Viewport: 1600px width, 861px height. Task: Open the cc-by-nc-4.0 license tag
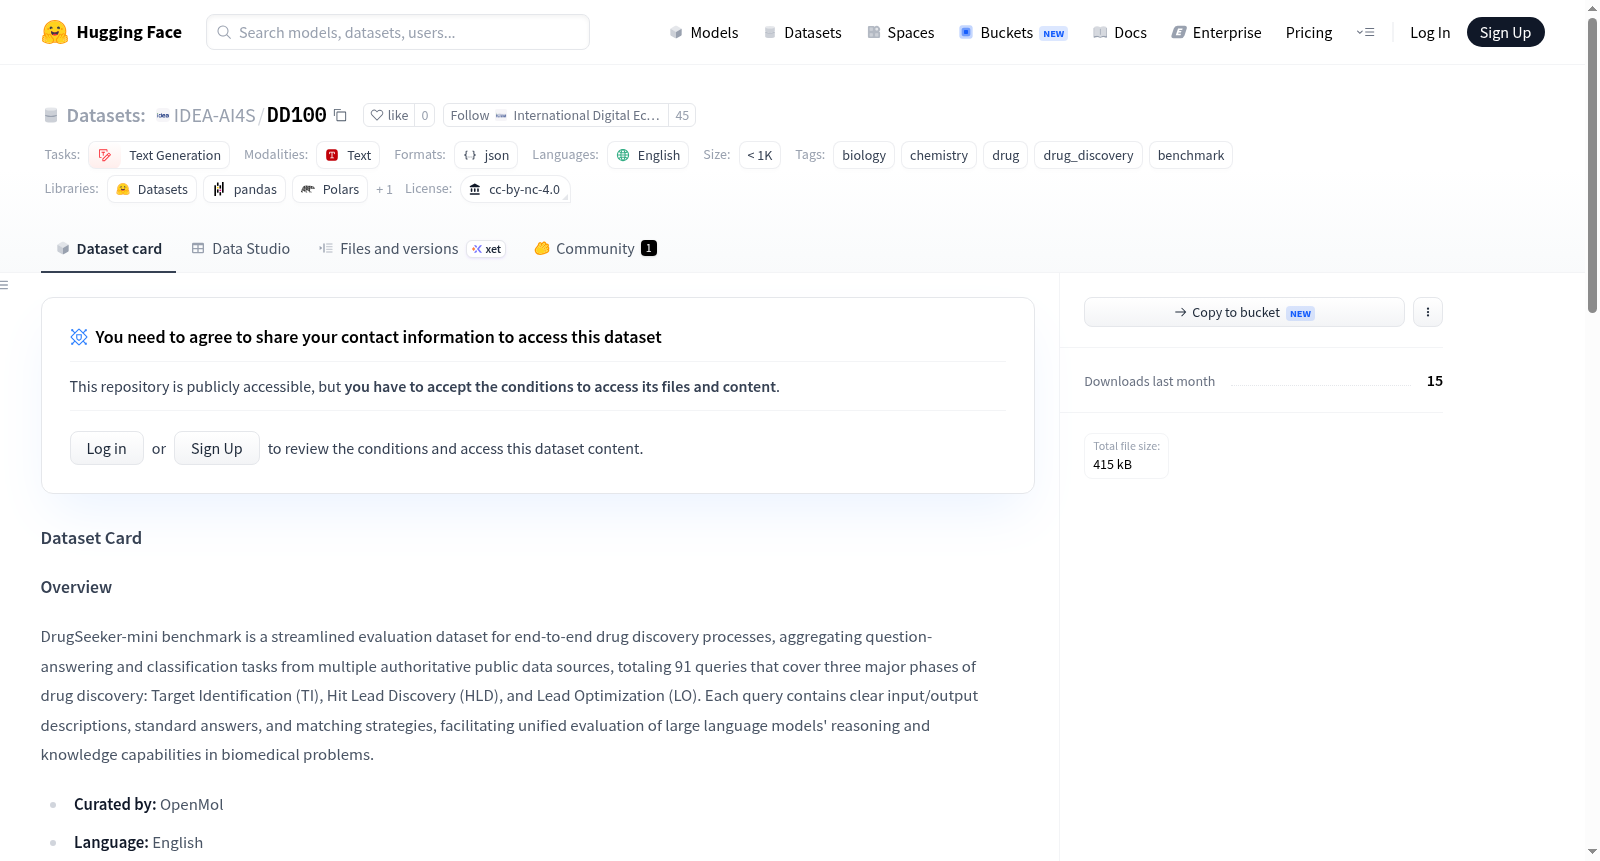click(x=515, y=189)
